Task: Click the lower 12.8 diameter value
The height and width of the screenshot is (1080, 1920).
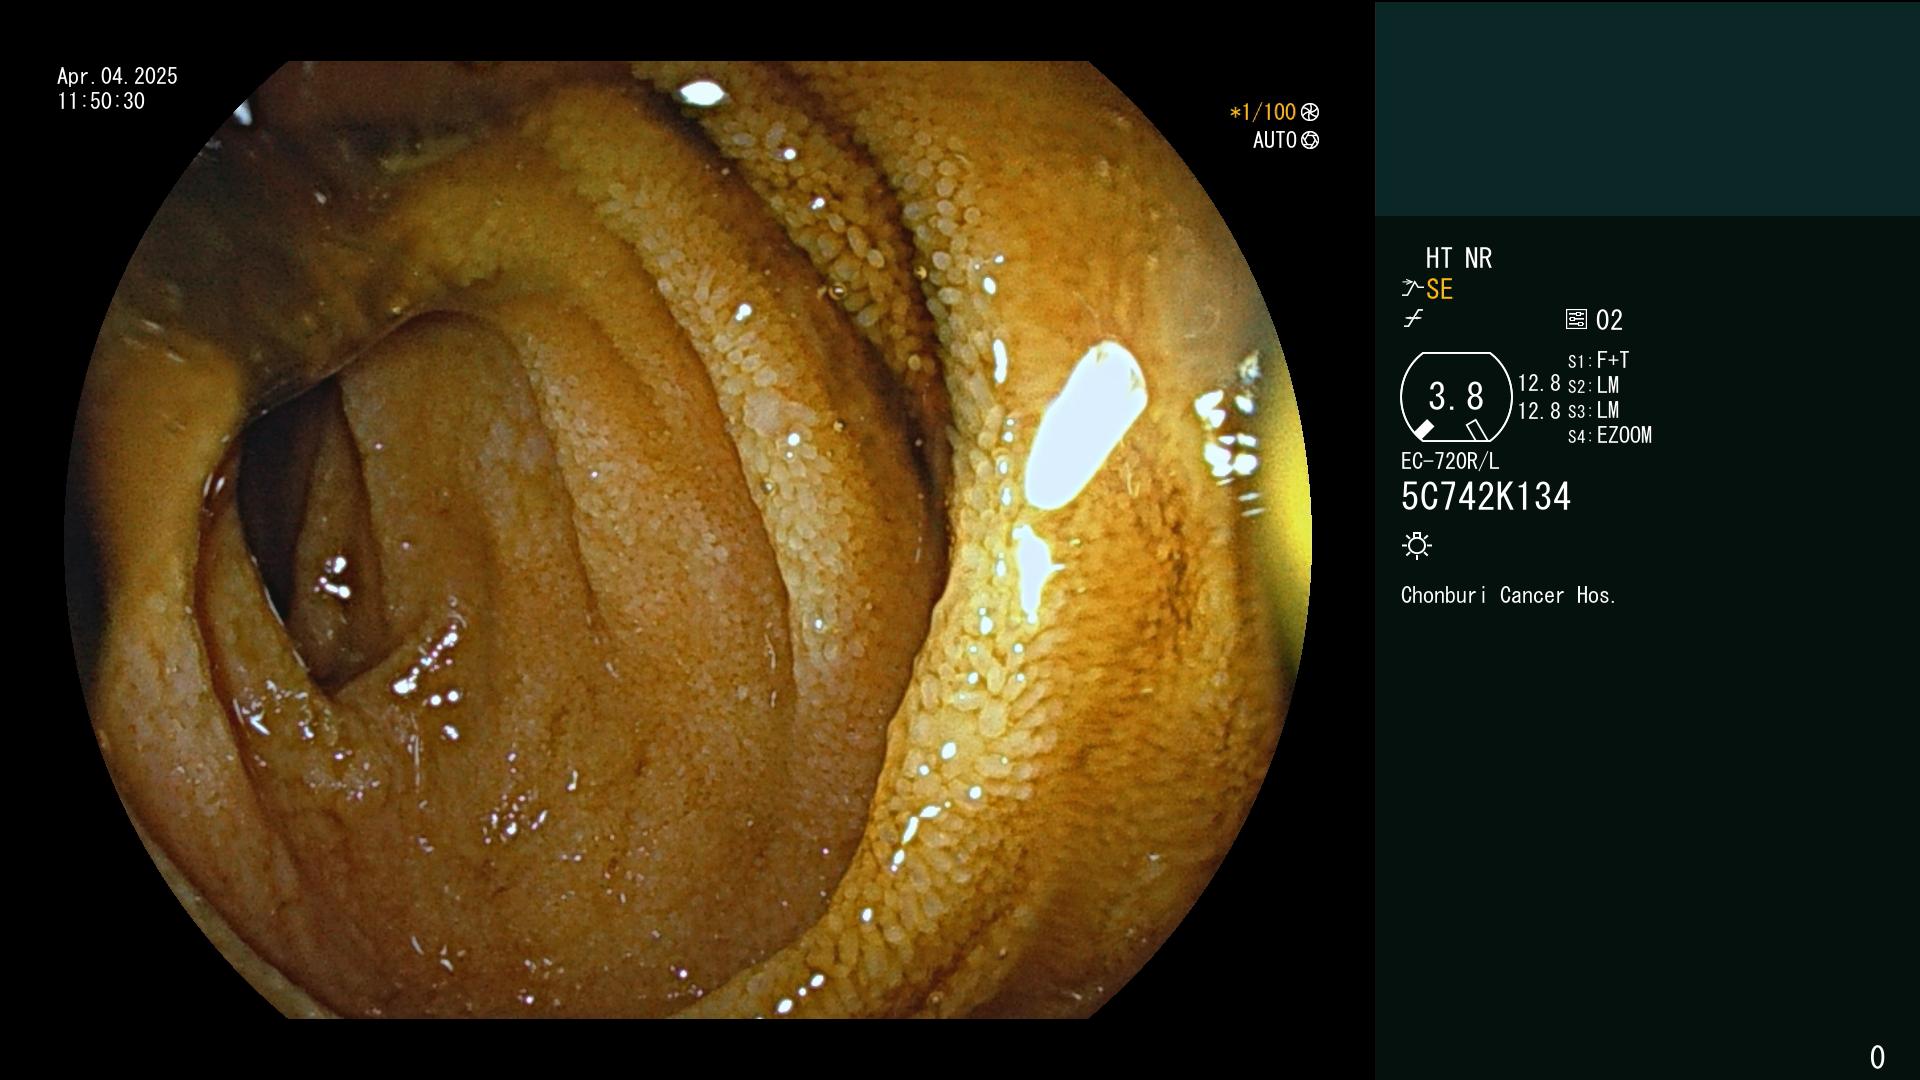Action: point(1539,411)
